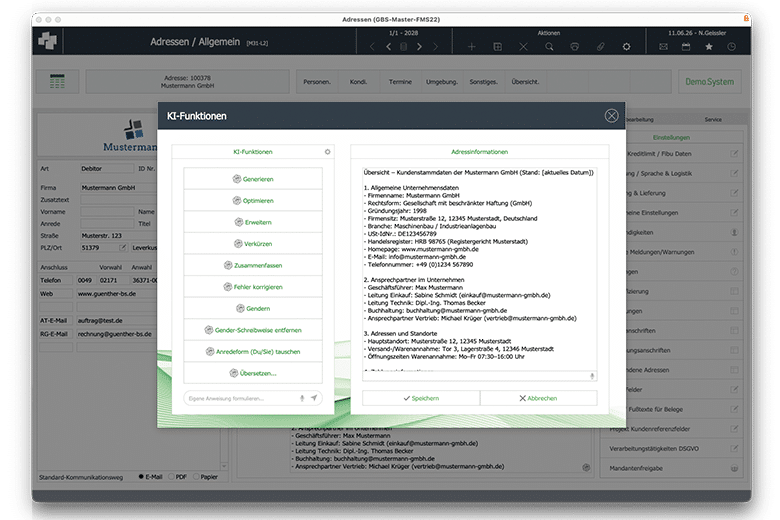Click the microphone icon in the instruction field
The width and height of the screenshot is (780, 520).
click(302, 398)
